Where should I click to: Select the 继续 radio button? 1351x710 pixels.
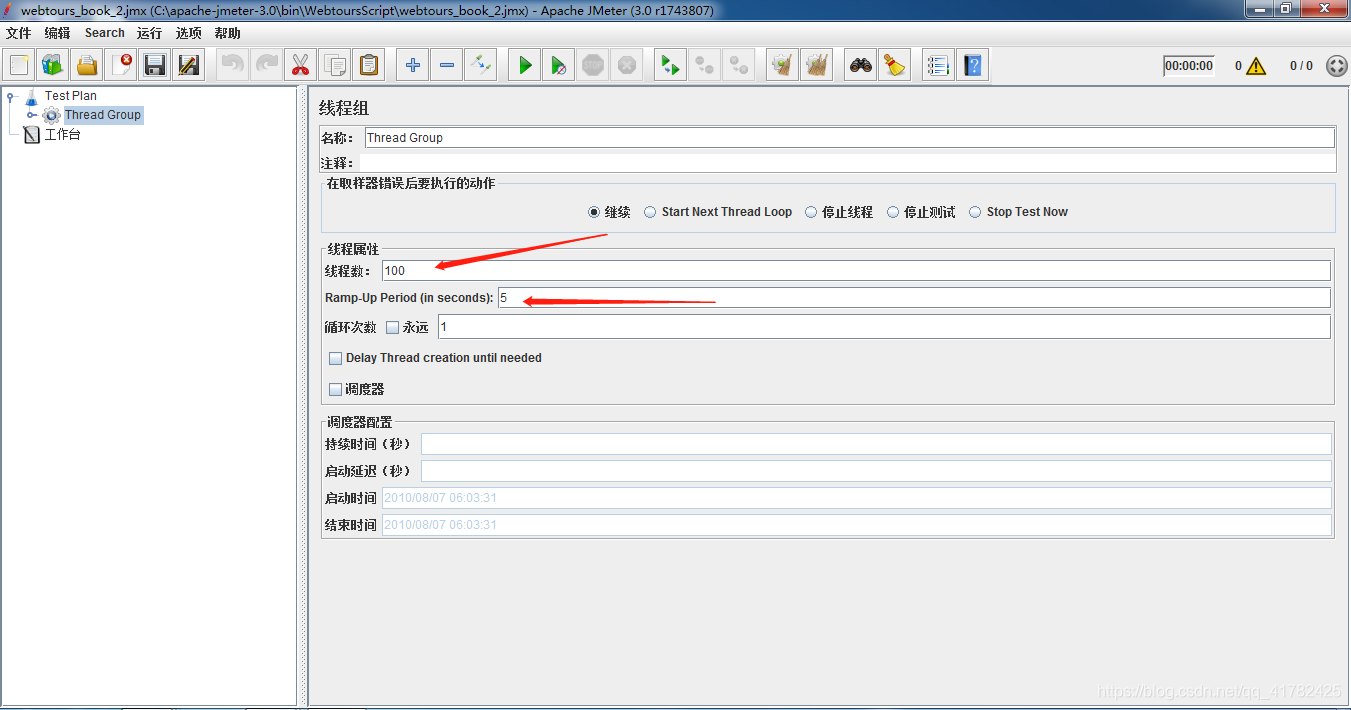(594, 212)
